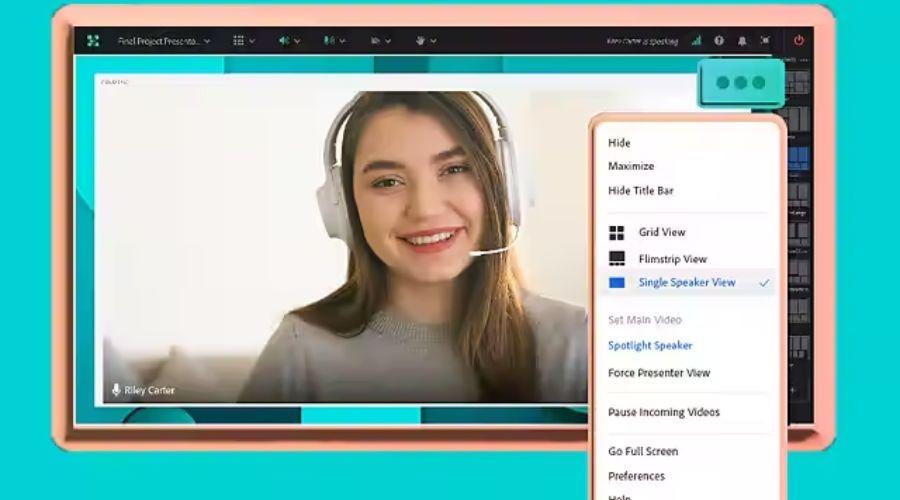Click the raise hand icon

[x=420, y=41]
